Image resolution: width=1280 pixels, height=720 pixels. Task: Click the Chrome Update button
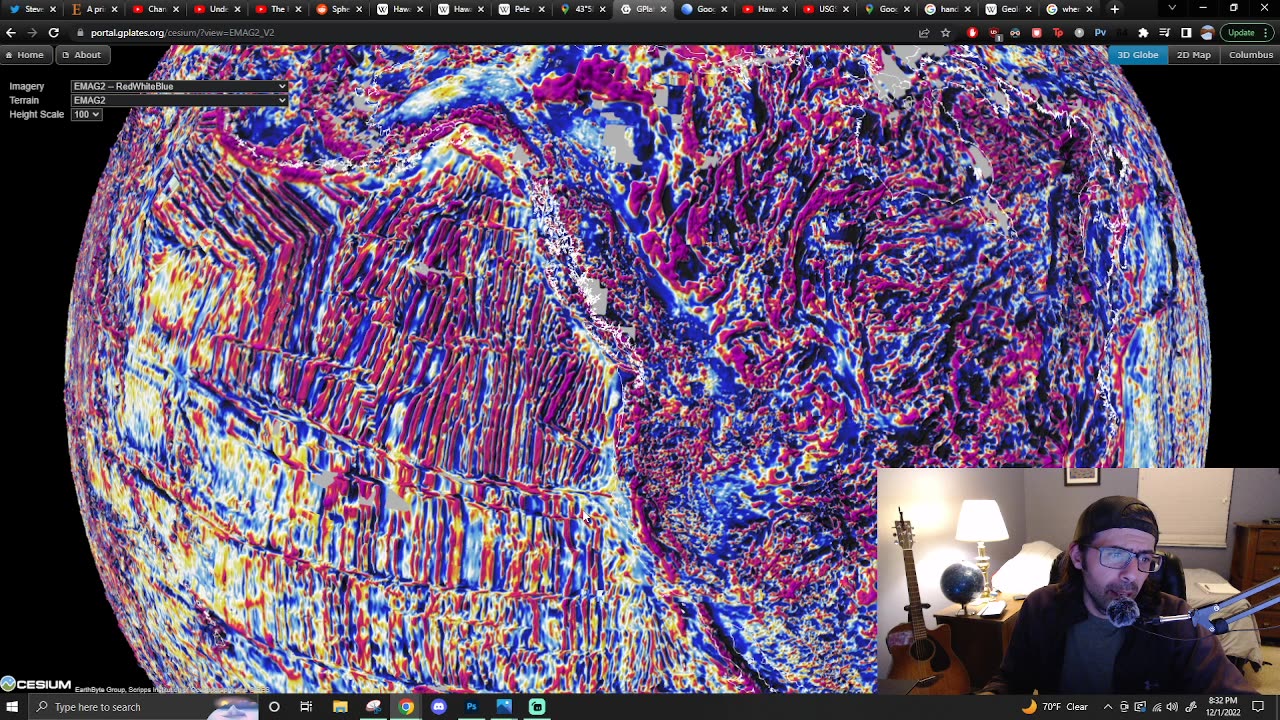pos(1247,32)
